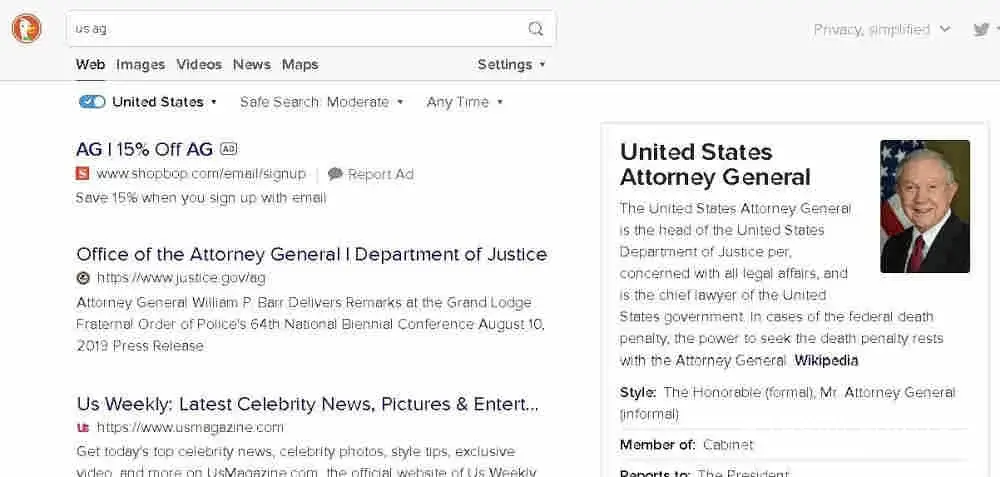The image size is (1000, 477).
Task: Open the https://www.justice.gov/ag URL
Action: 181,277
